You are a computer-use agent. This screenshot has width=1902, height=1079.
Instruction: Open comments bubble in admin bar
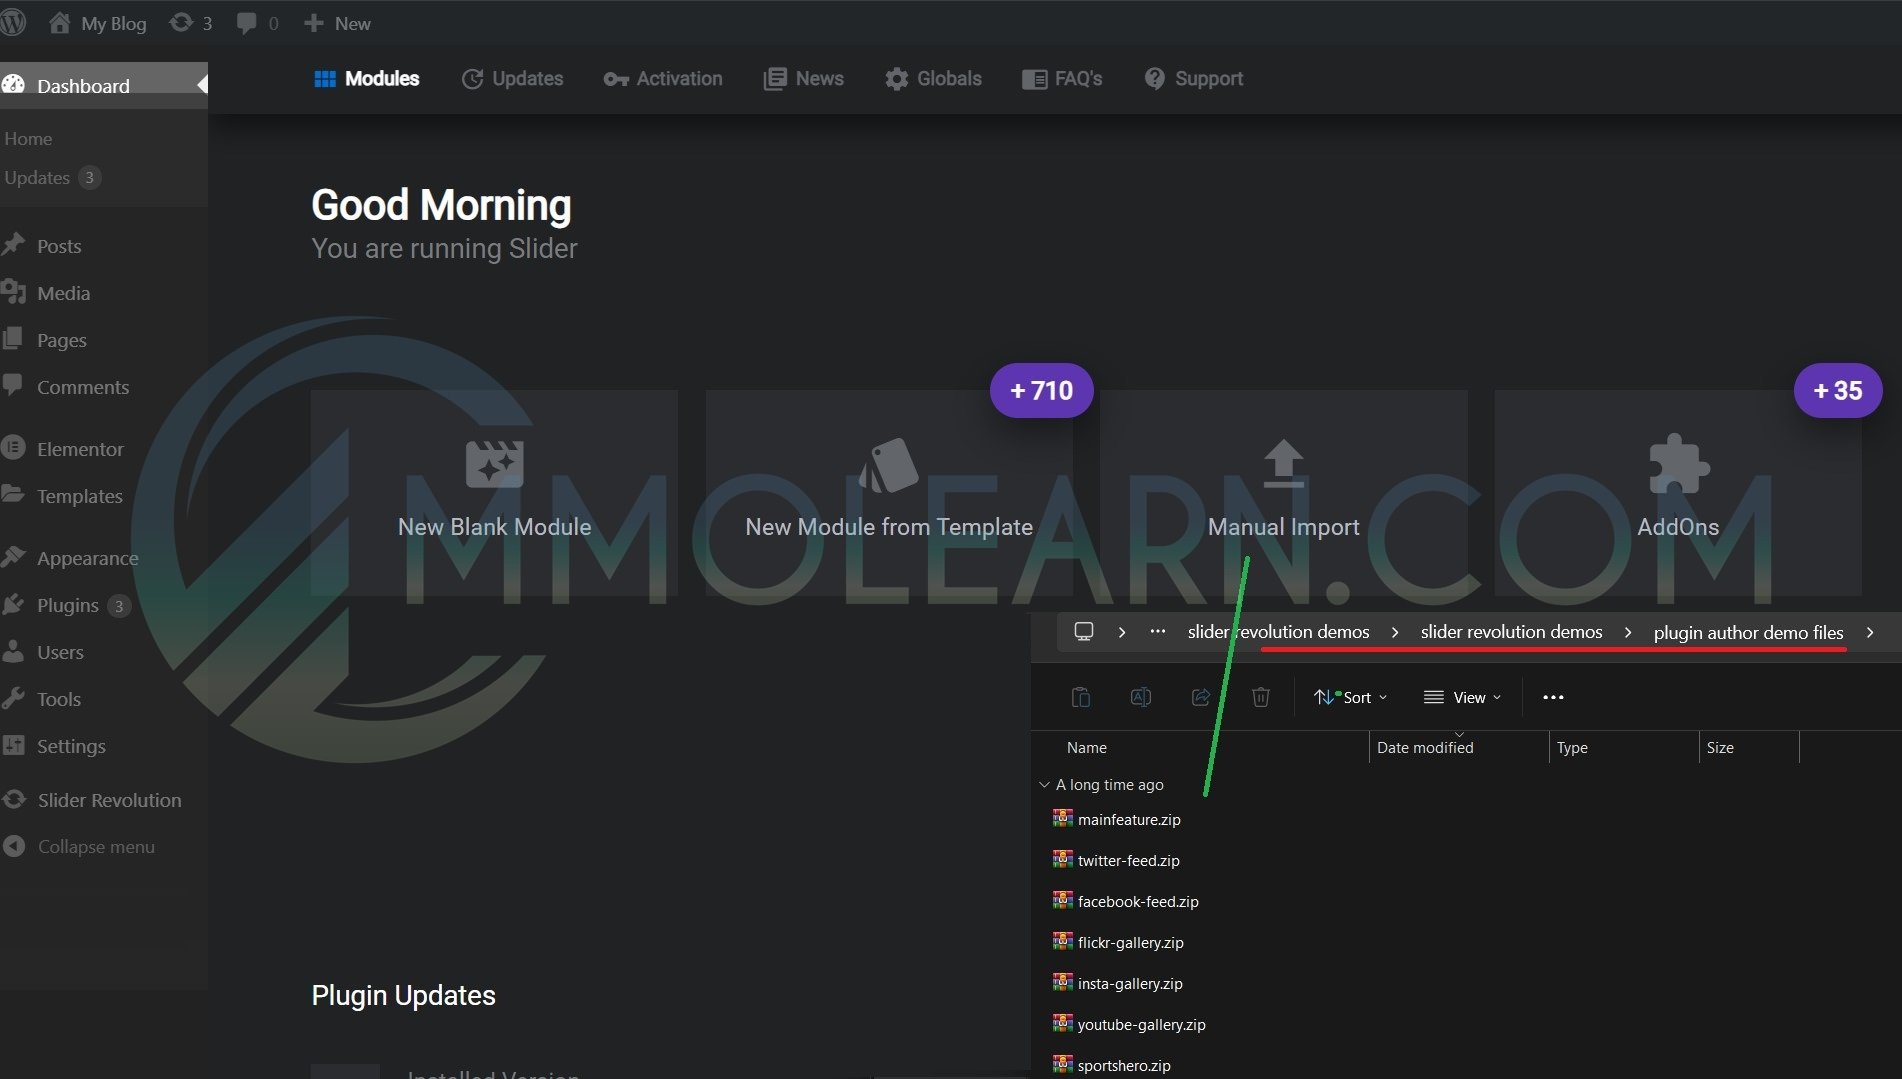point(257,23)
